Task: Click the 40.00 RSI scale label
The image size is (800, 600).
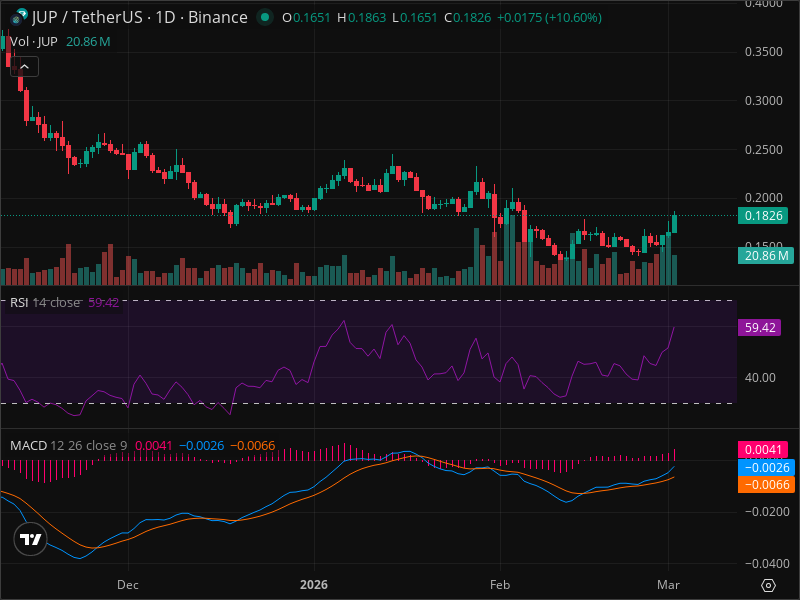Action: tap(760, 378)
